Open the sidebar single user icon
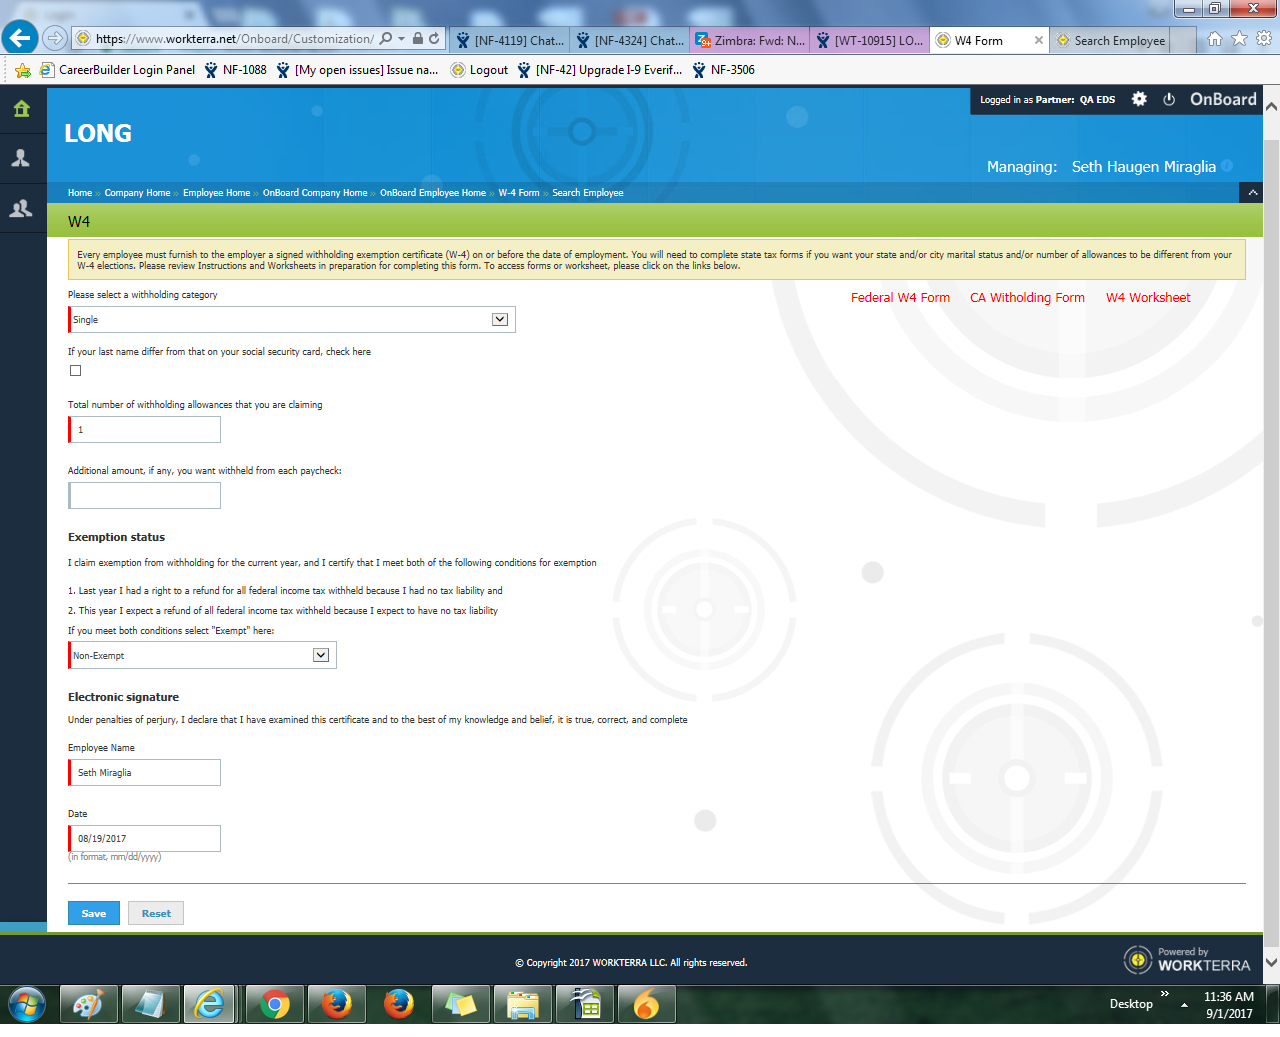1280x1037 pixels. (22, 158)
